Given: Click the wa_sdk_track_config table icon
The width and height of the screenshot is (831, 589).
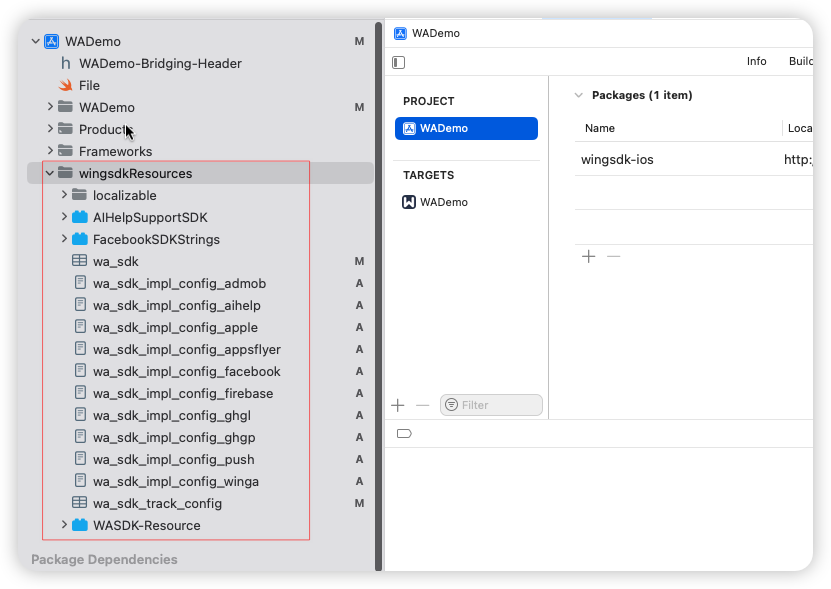Looking at the screenshot, I should tap(79, 503).
